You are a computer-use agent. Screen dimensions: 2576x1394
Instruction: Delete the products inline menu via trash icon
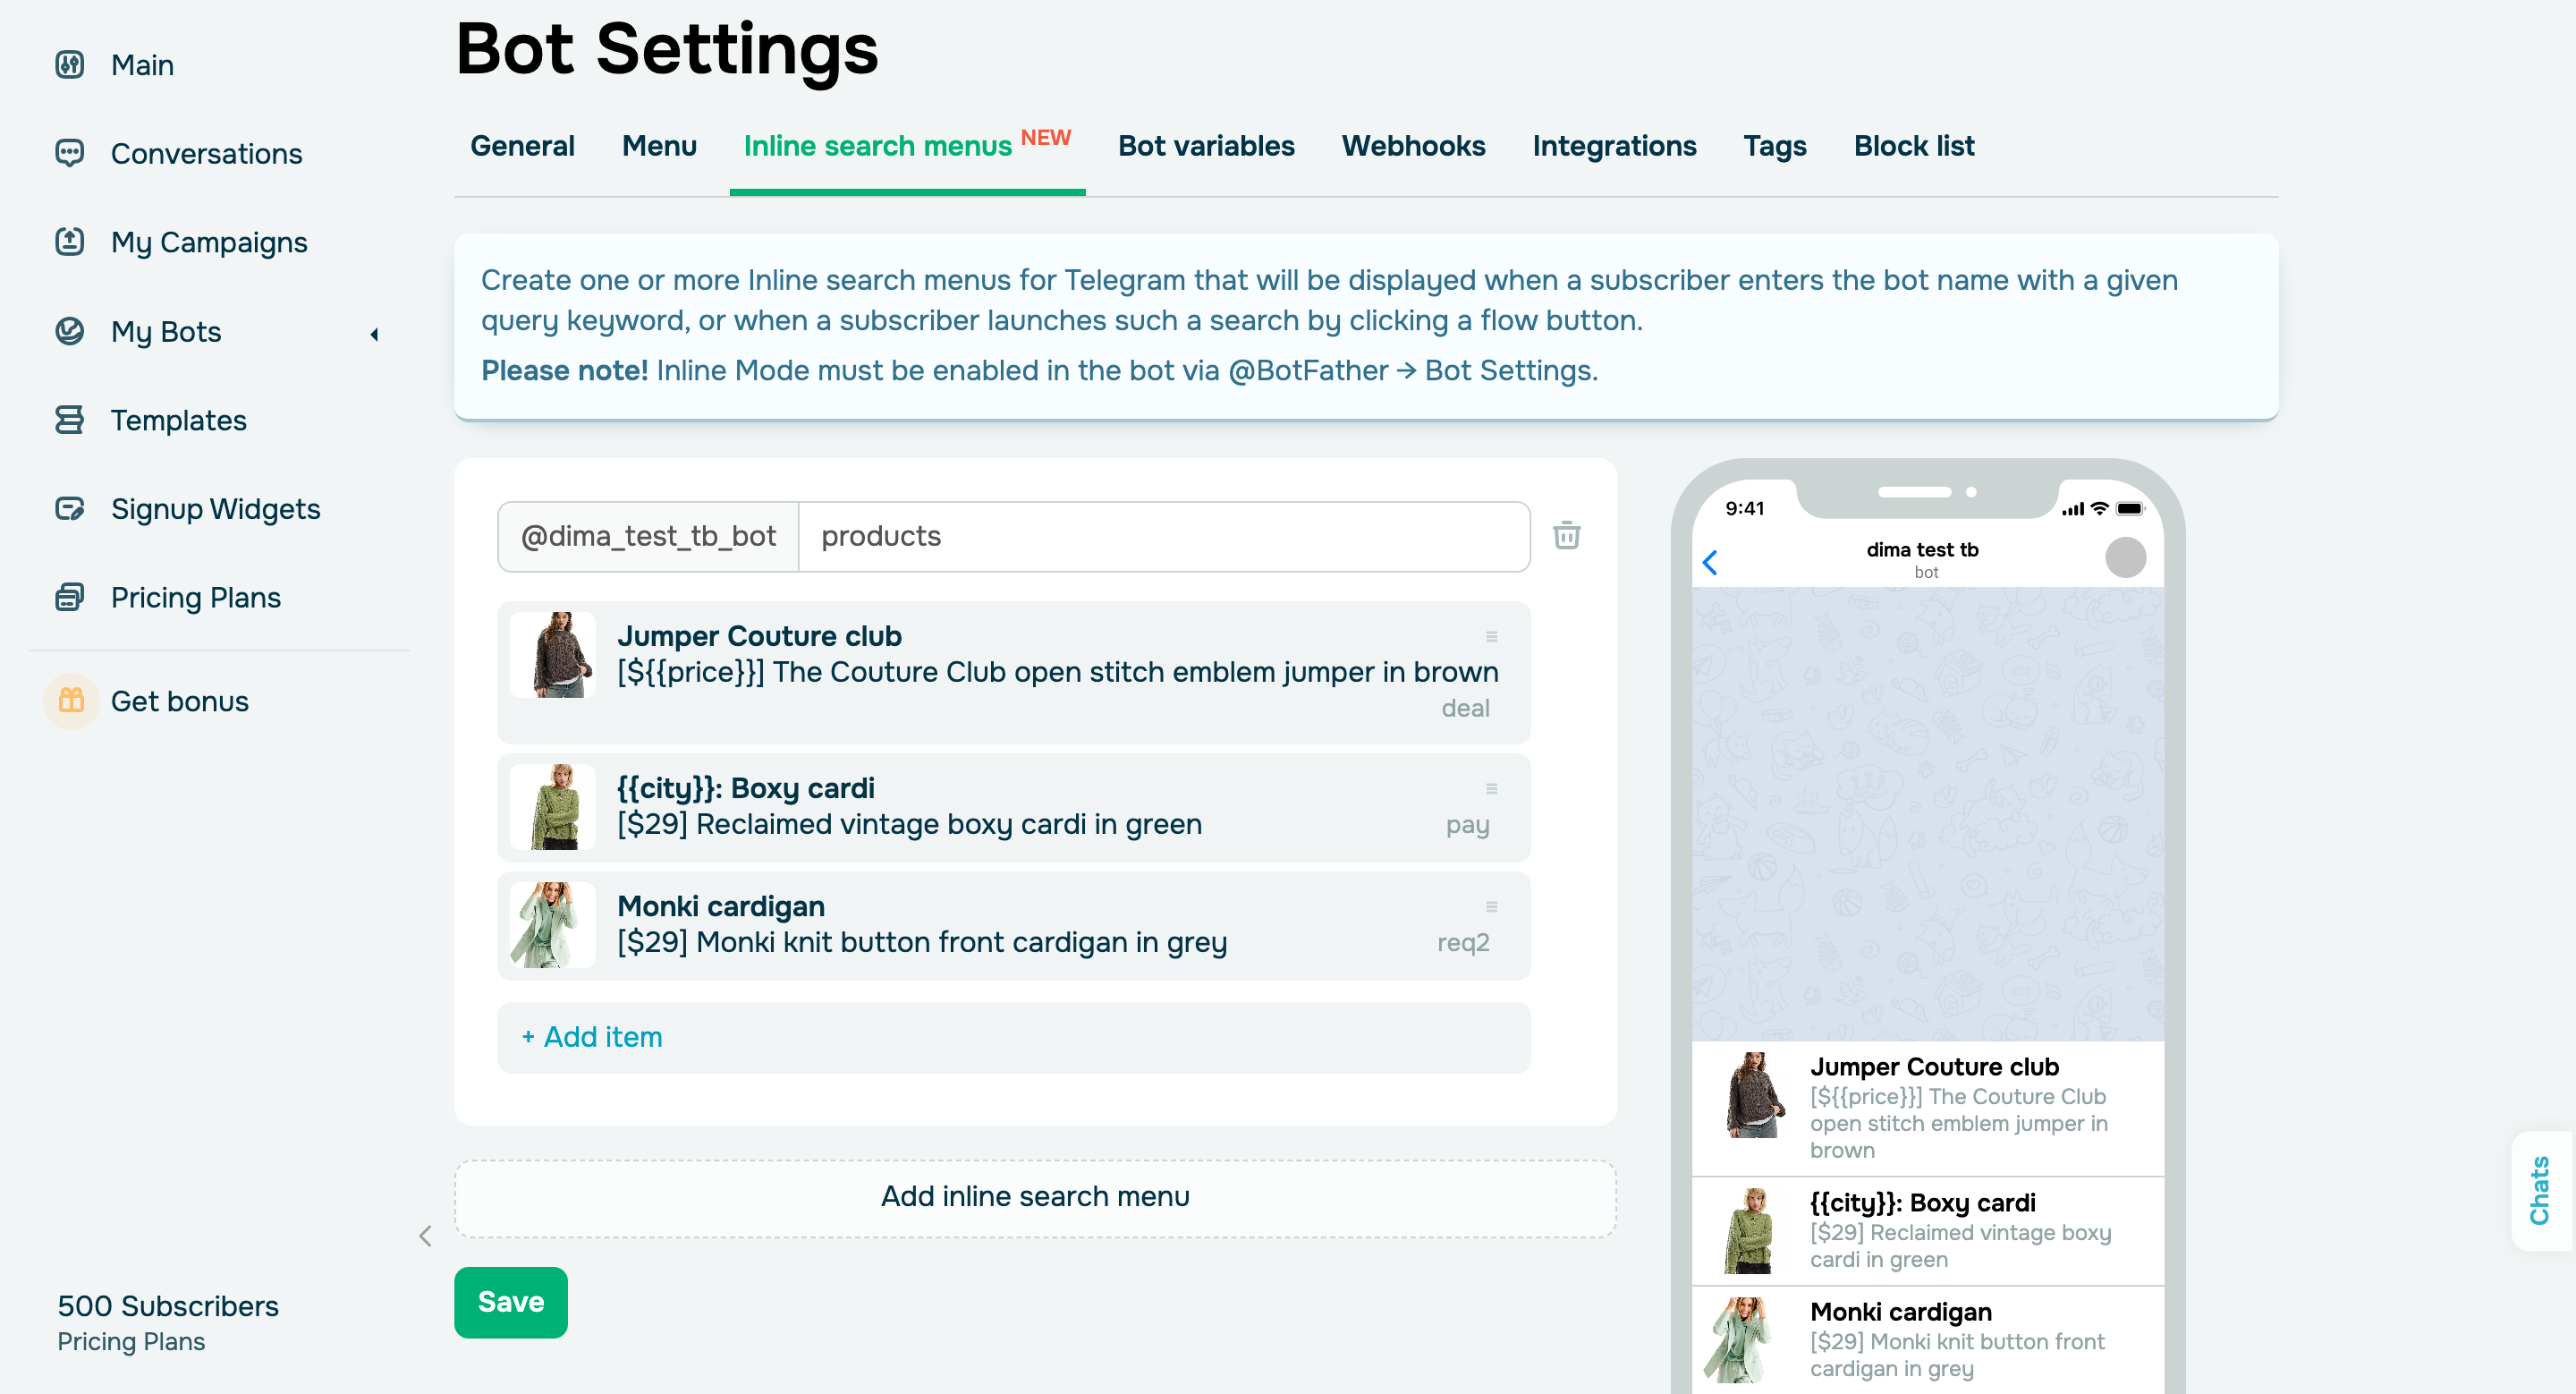[1566, 536]
